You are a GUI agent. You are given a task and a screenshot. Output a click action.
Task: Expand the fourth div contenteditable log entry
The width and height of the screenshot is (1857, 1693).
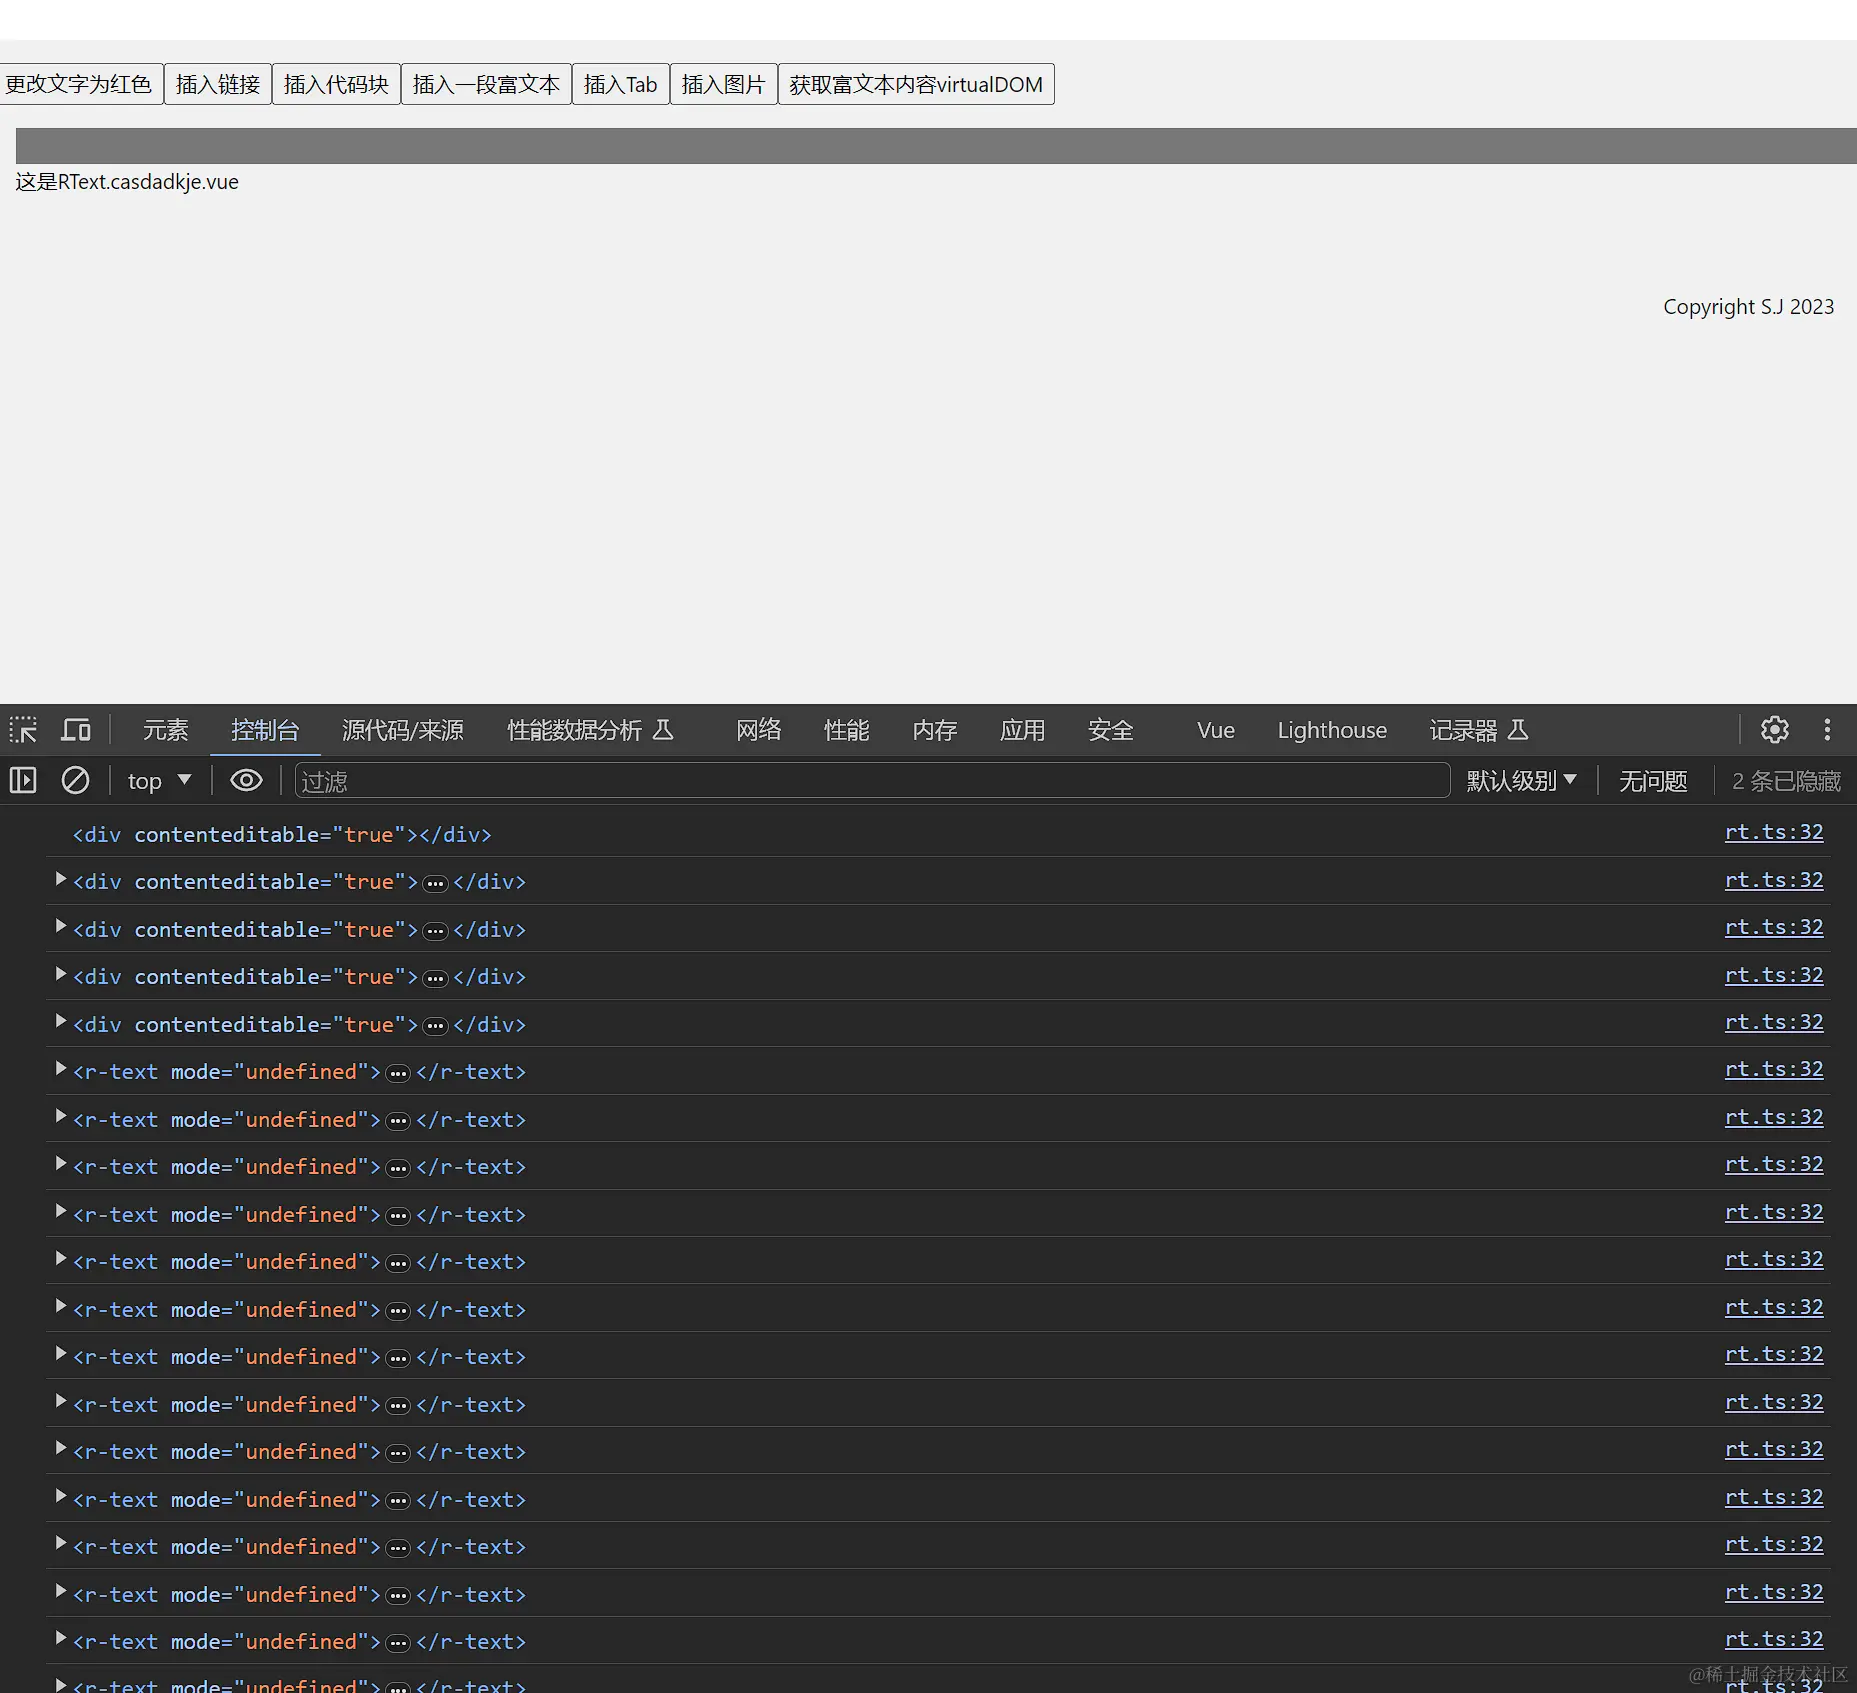[x=61, y=974]
